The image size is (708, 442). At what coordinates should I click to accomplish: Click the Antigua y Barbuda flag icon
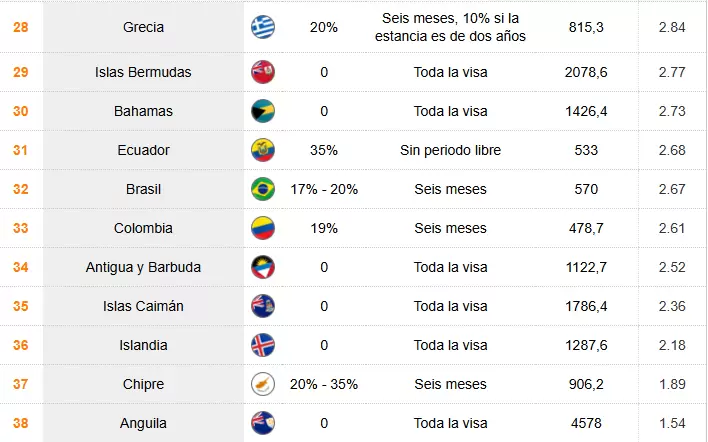coord(263,267)
